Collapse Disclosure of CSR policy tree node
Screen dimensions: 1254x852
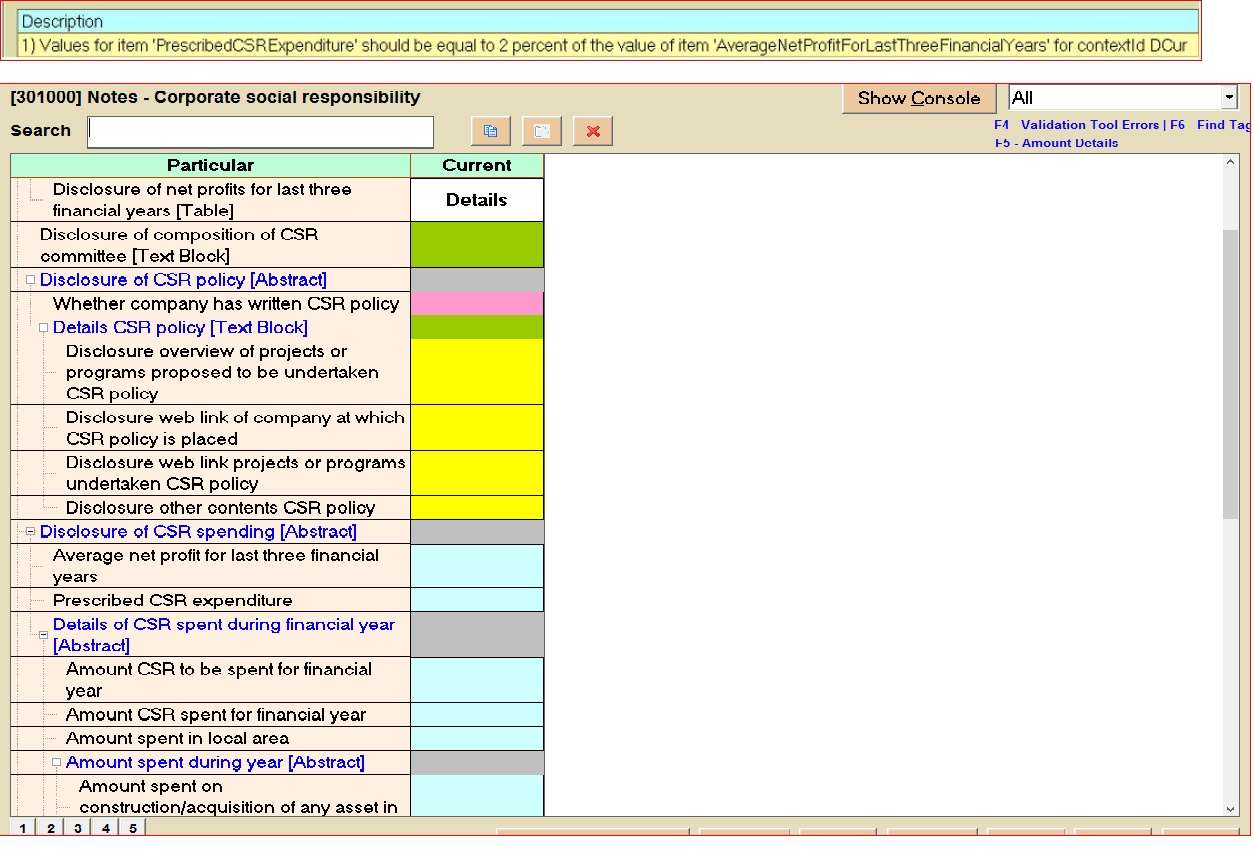[x=31, y=280]
